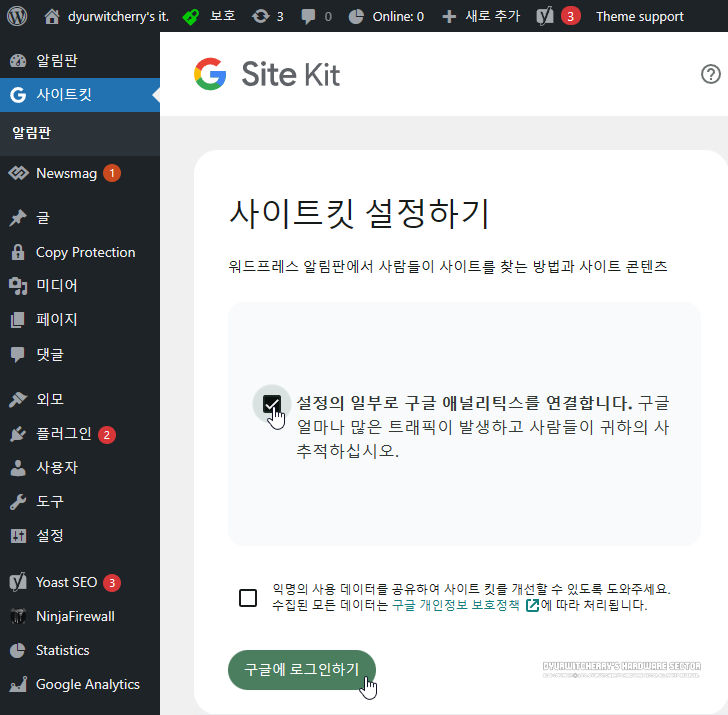Open the Newsmag menu item

point(66,173)
